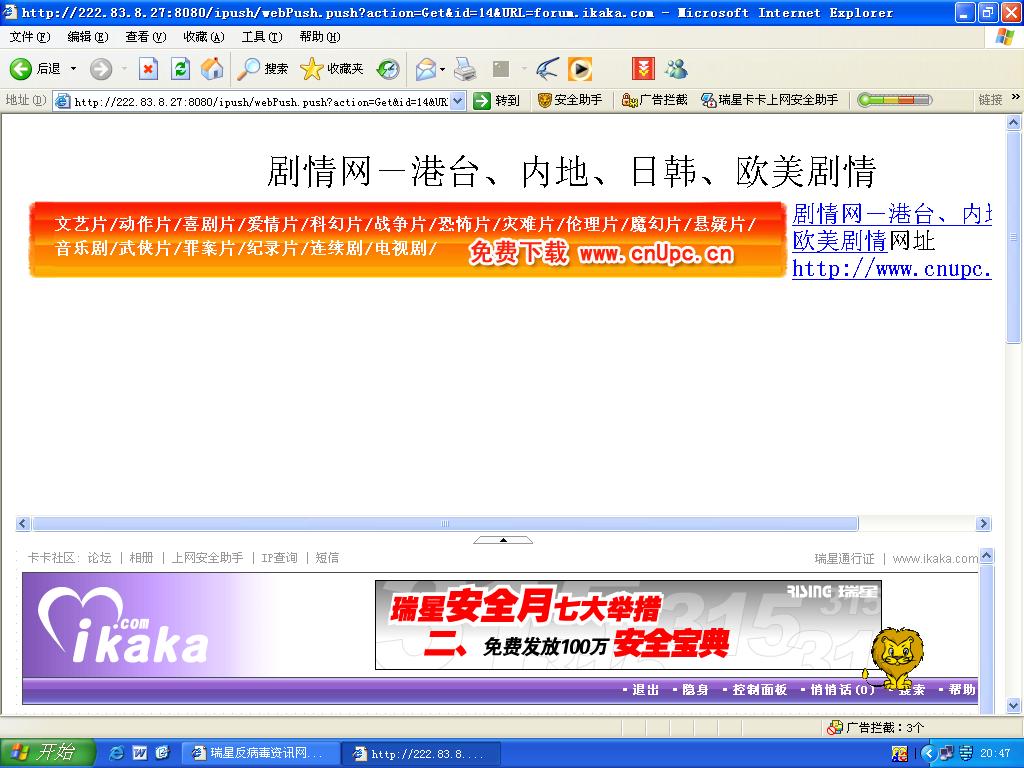The image size is (1024, 768).
Task: Click the 转到 Go button
Action: 496,101
